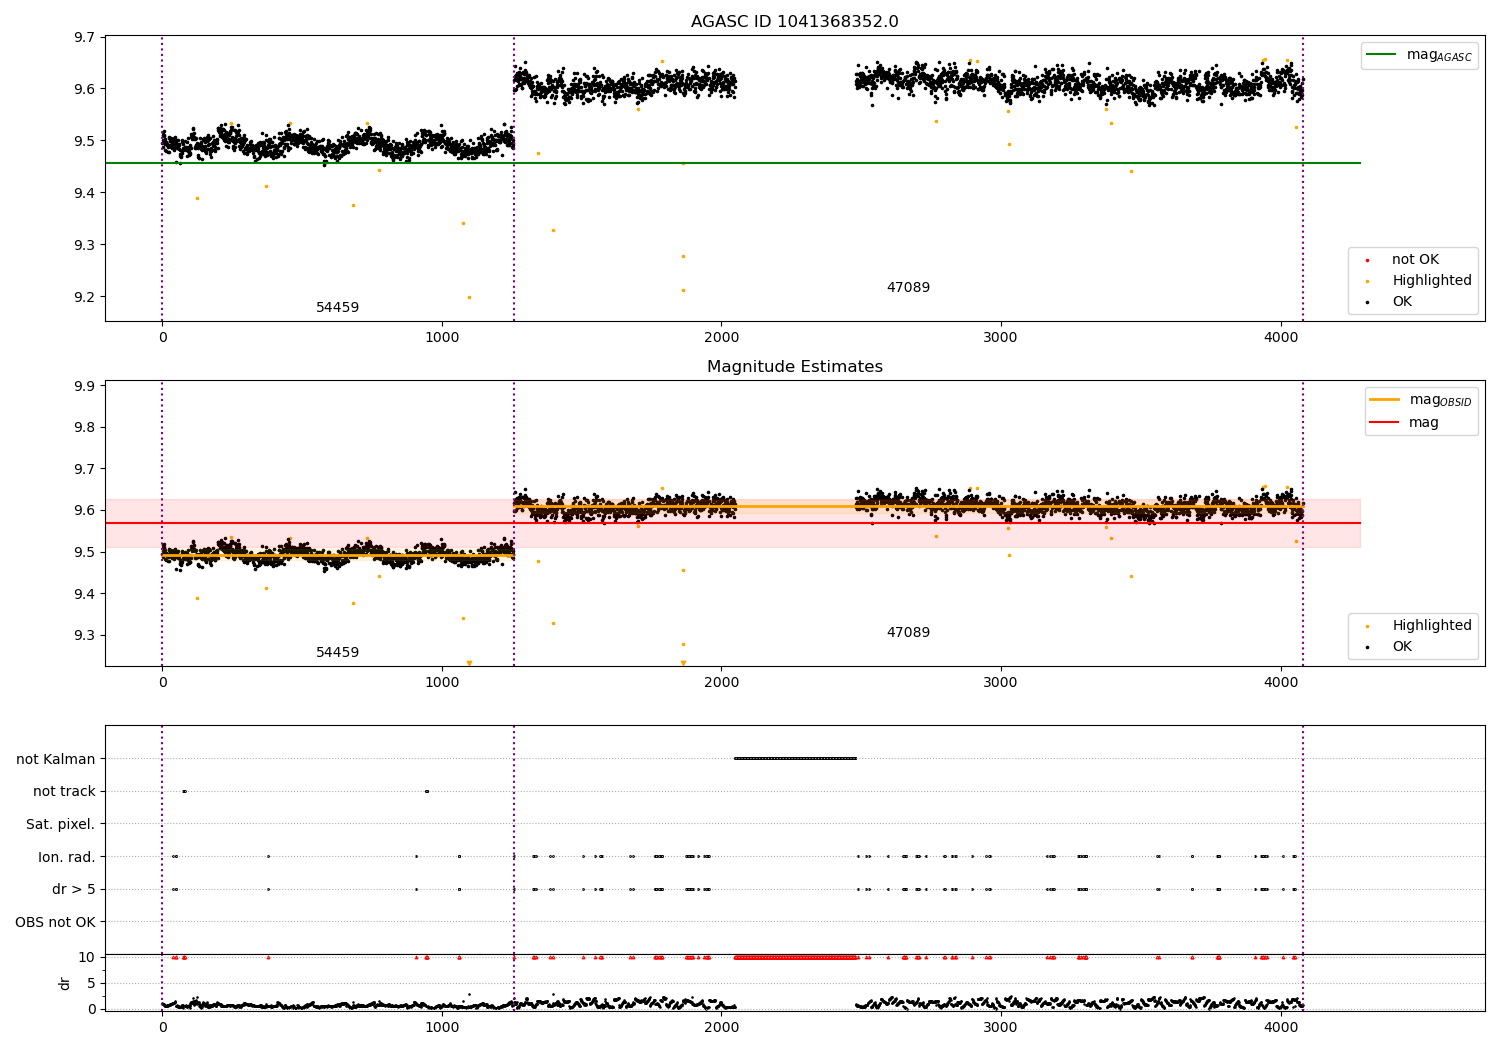Click the 9.2 tick label on the top plot
The width and height of the screenshot is (1500, 1050).
tap(84, 297)
